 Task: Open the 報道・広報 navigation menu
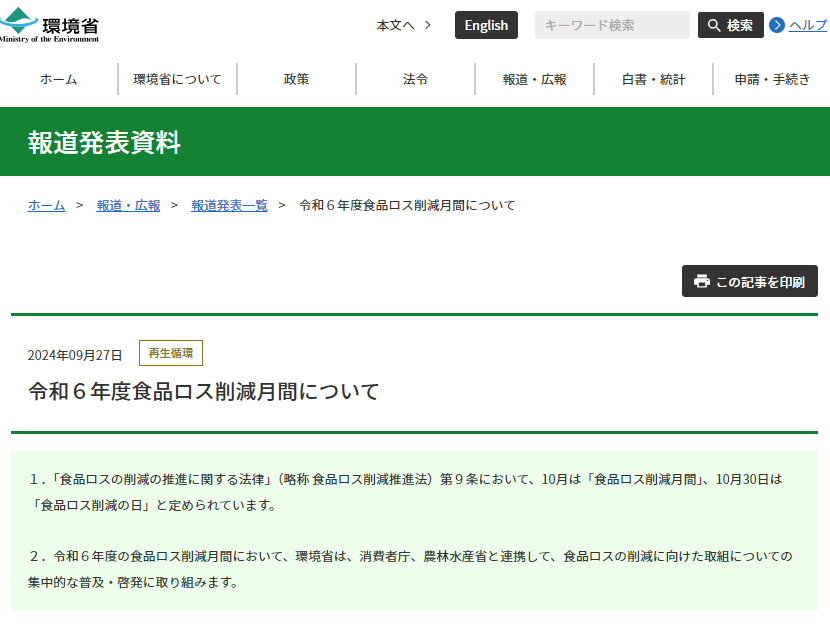pyautogui.click(x=534, y=79)
